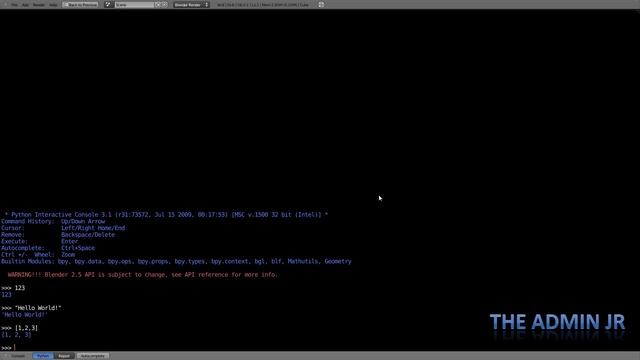Click the Python Interactive Console 3.1 header line
The height and width of the screenshot is (360, 640).
pyautogui.click(x=166, y=214)
